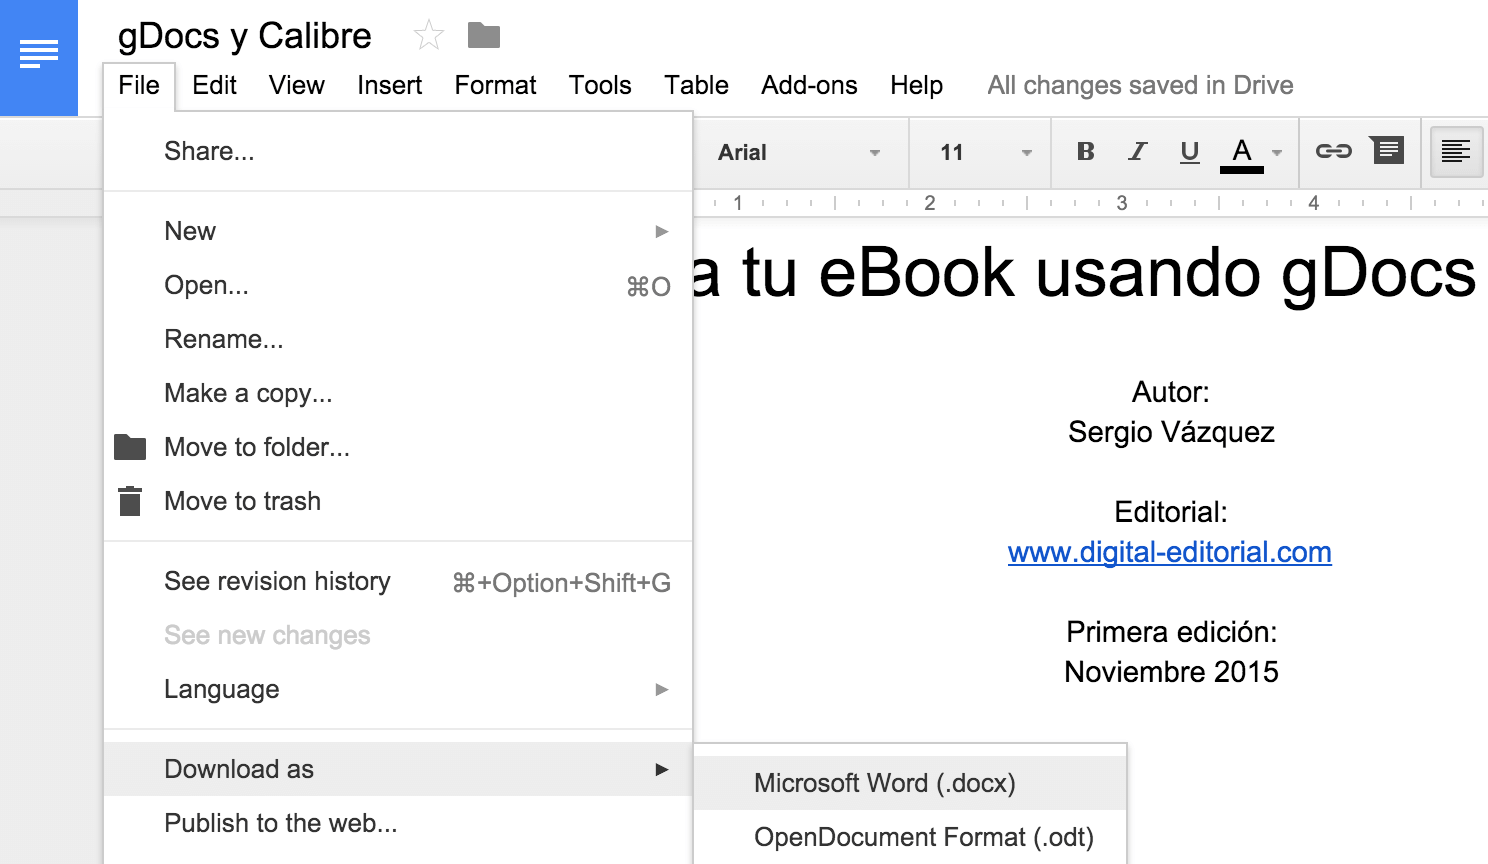This screenshot has width=1488, height=864.
Task: Insert a comment
Action: coord(1387,152)
